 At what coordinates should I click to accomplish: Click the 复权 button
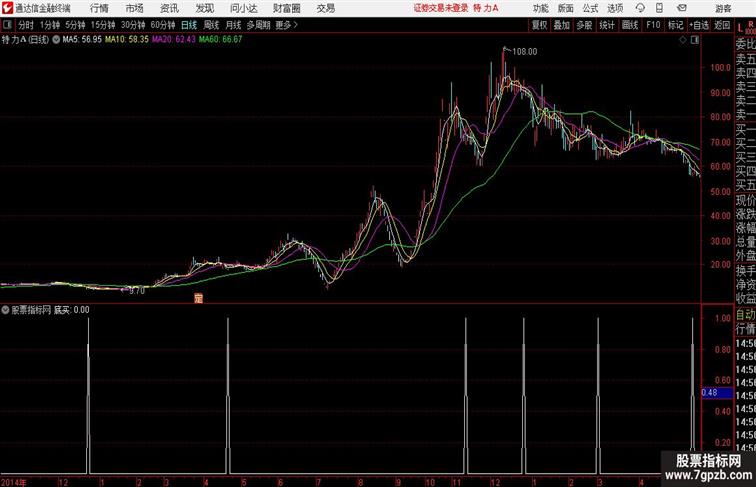(x=539, y=25)
